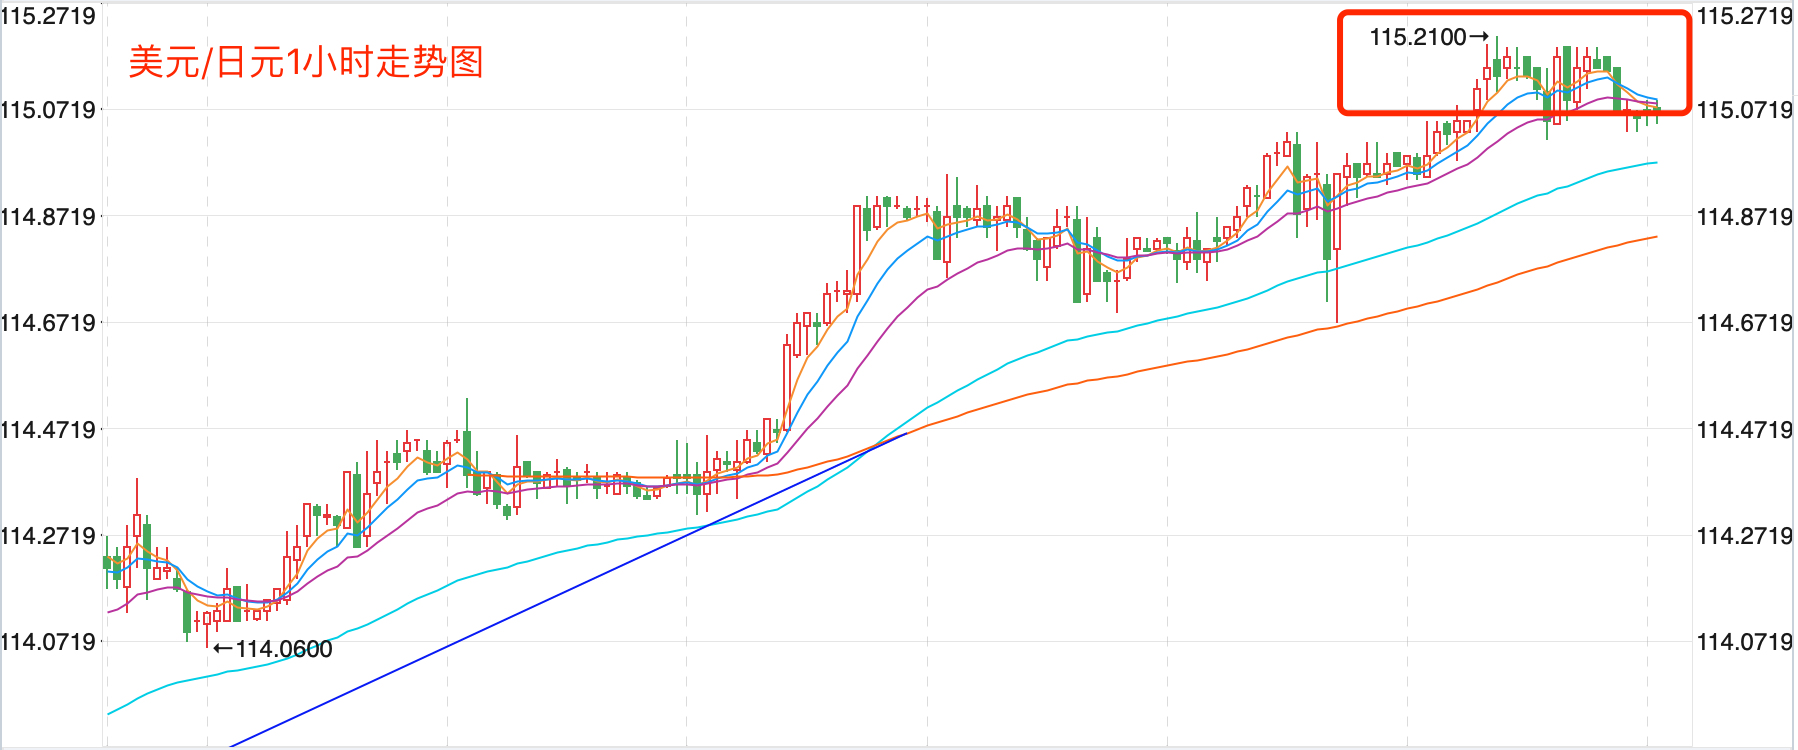Click right axis value 115.2719
Image resolution: width=1798 pixels, height=750 pixels.
coord(1745,16)
